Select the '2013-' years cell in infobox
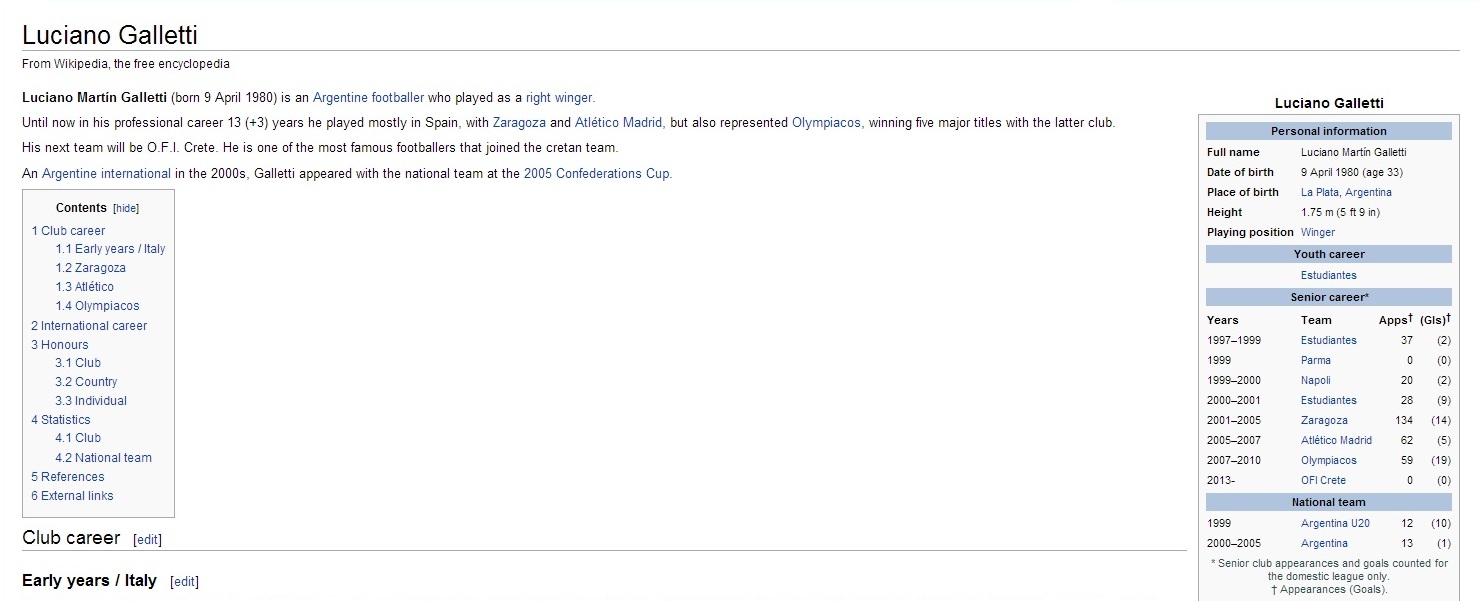The height and width of the screenshot is (601, 1481). 1221,480
